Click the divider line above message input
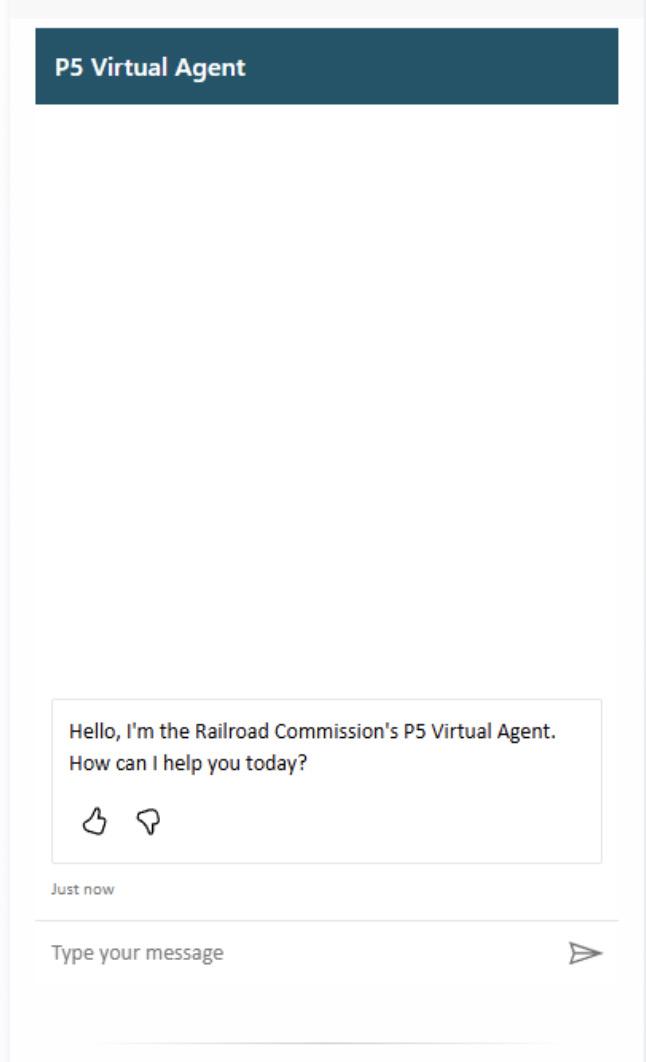 326,920
